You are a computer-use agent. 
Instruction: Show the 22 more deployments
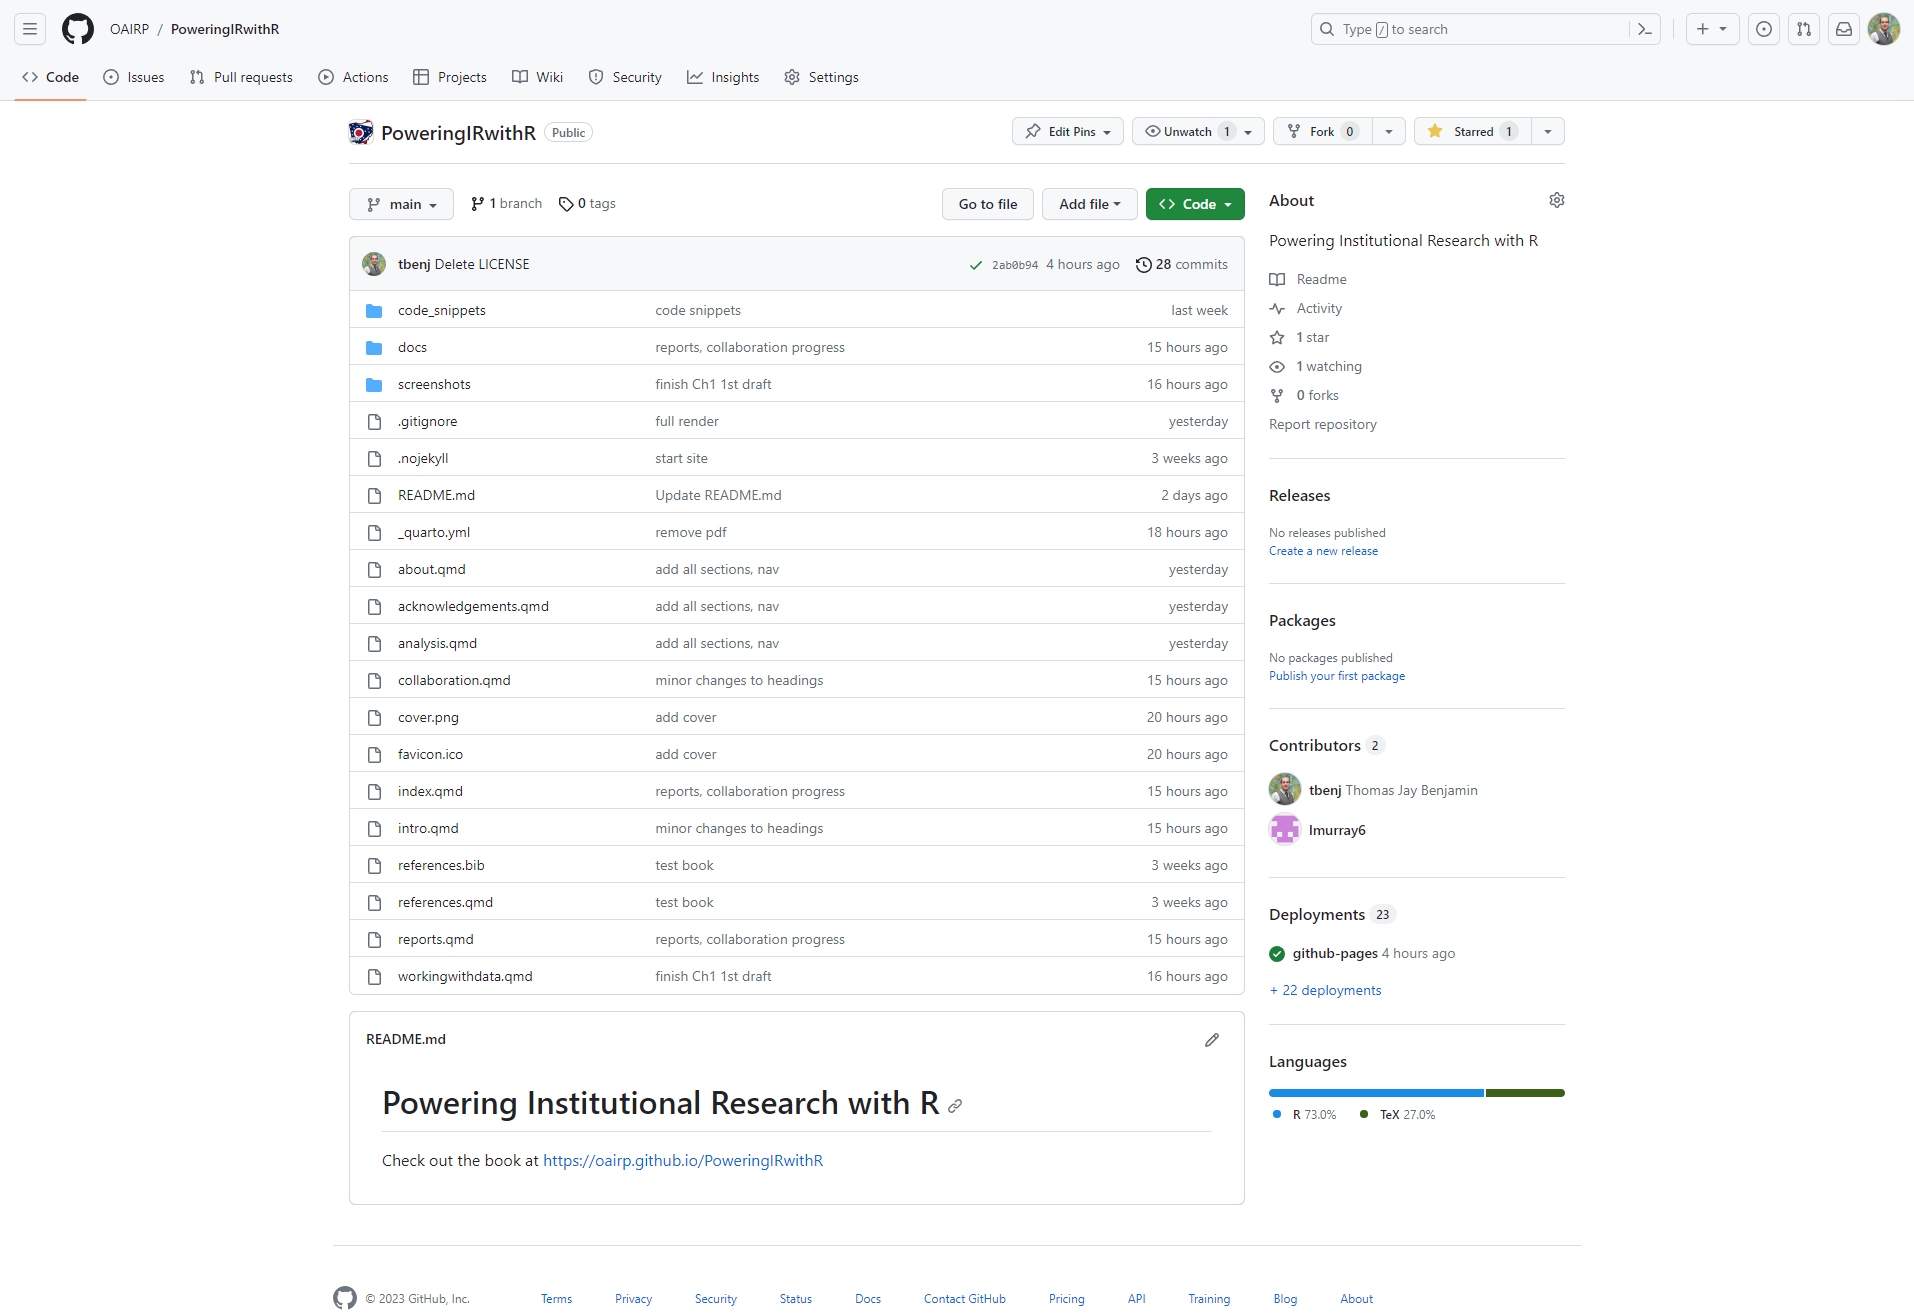1325,990
